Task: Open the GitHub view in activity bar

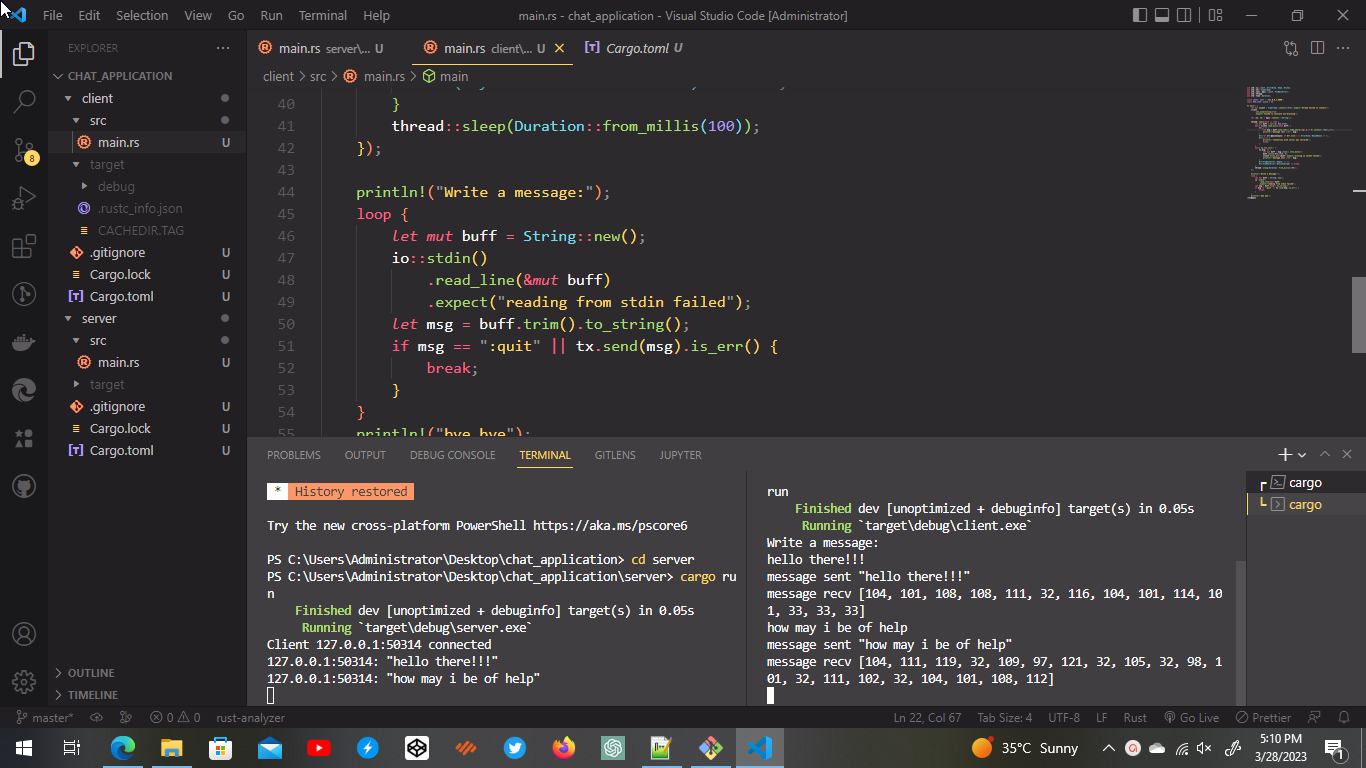Action: 24,486
